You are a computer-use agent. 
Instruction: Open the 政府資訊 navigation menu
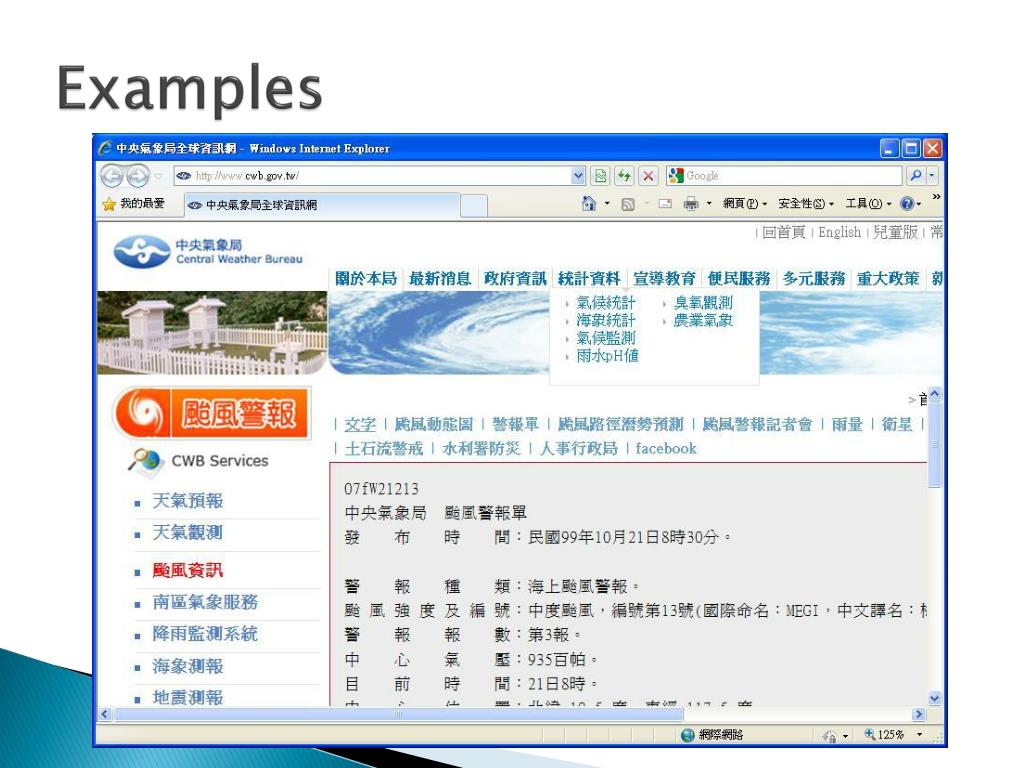click(515, 279)
